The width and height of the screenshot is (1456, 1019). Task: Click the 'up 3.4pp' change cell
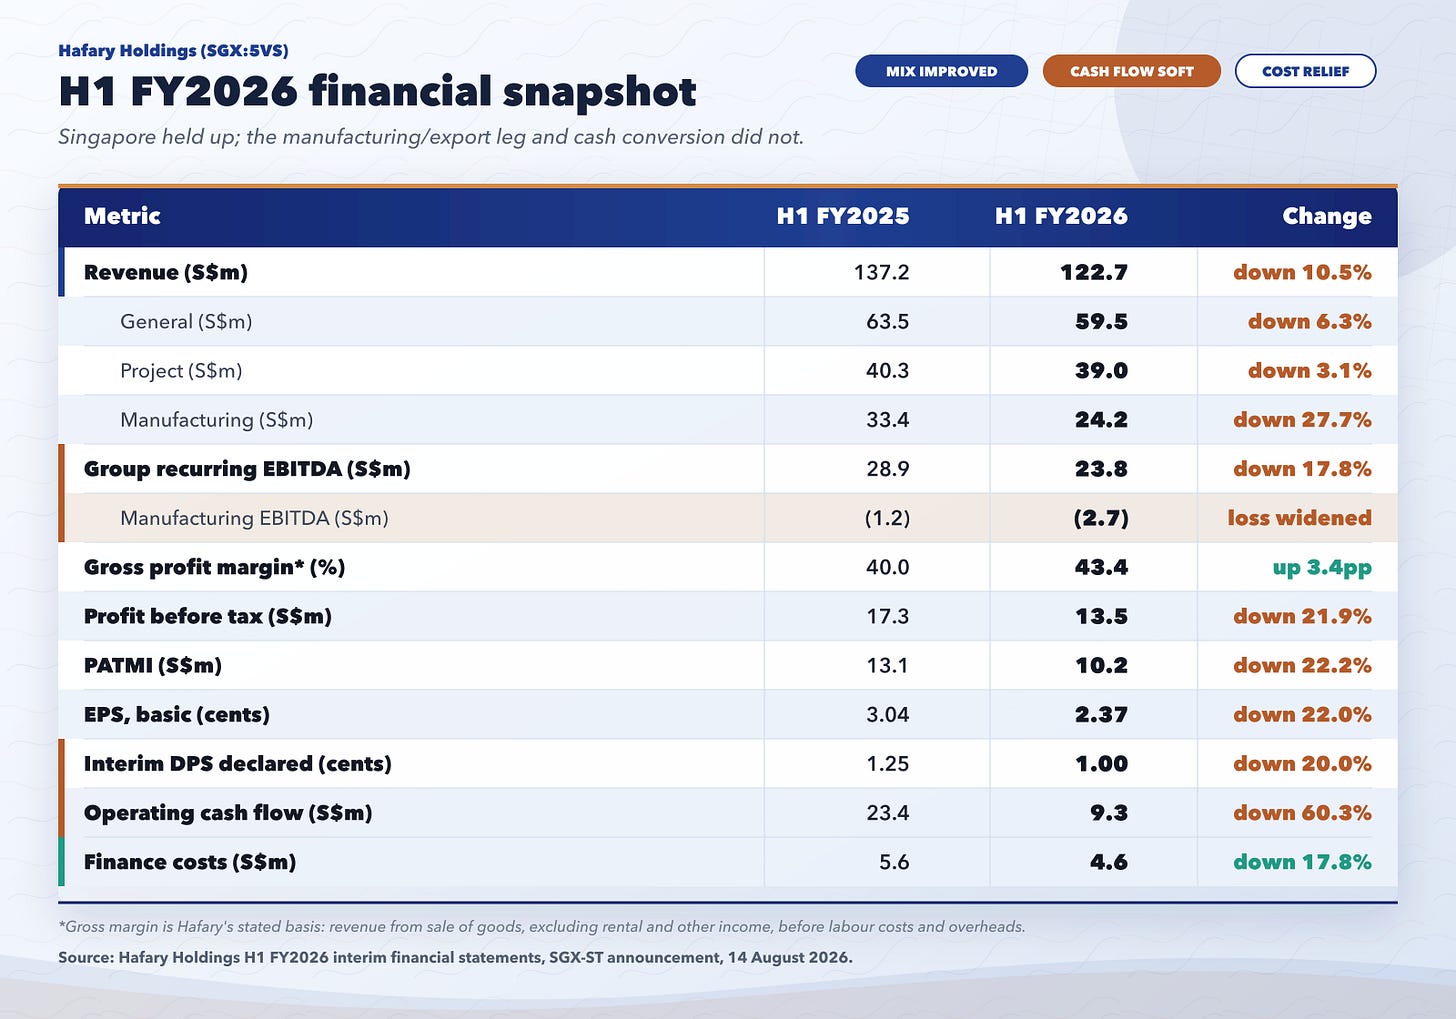click(1322, 568)
